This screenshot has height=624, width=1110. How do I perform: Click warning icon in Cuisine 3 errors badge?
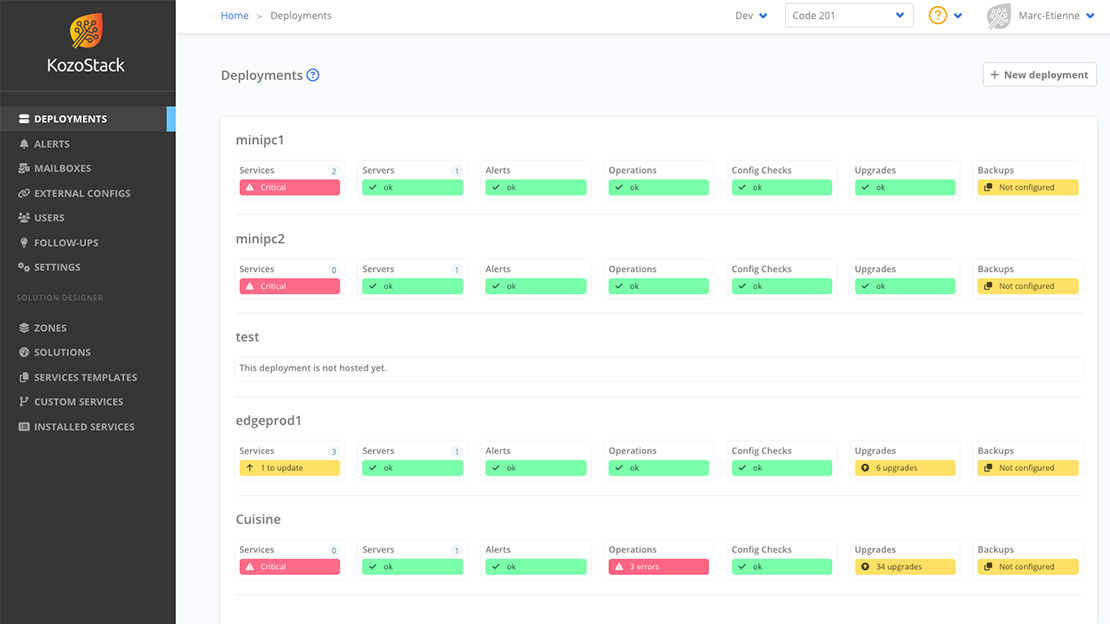[x=619, y=567]
